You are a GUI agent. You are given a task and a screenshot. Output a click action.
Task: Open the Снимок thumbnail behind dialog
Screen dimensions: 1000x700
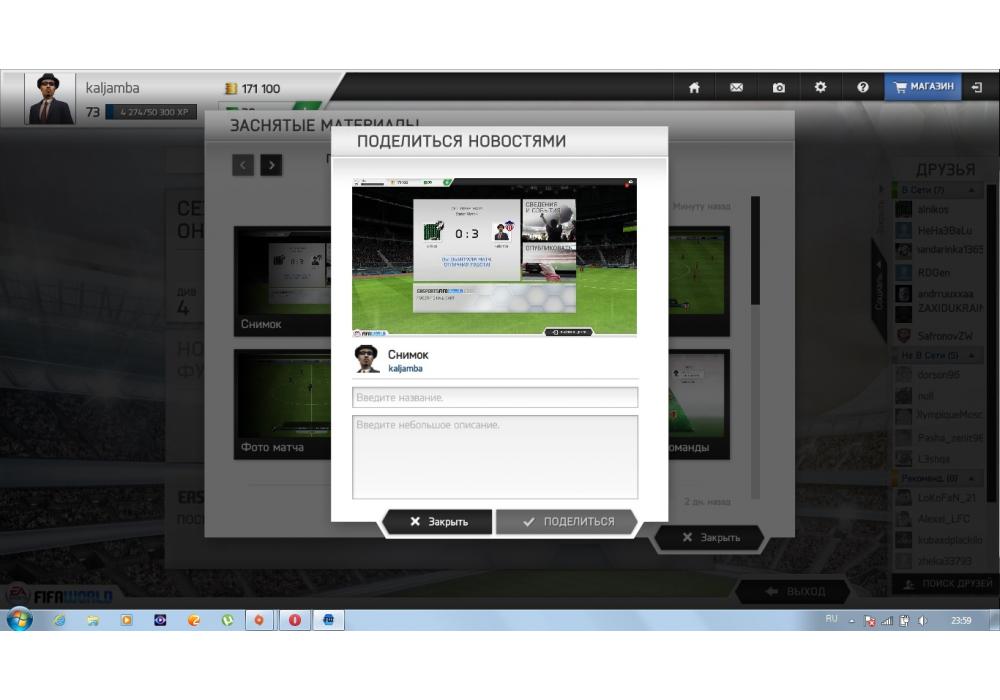(x=283, y=281)
